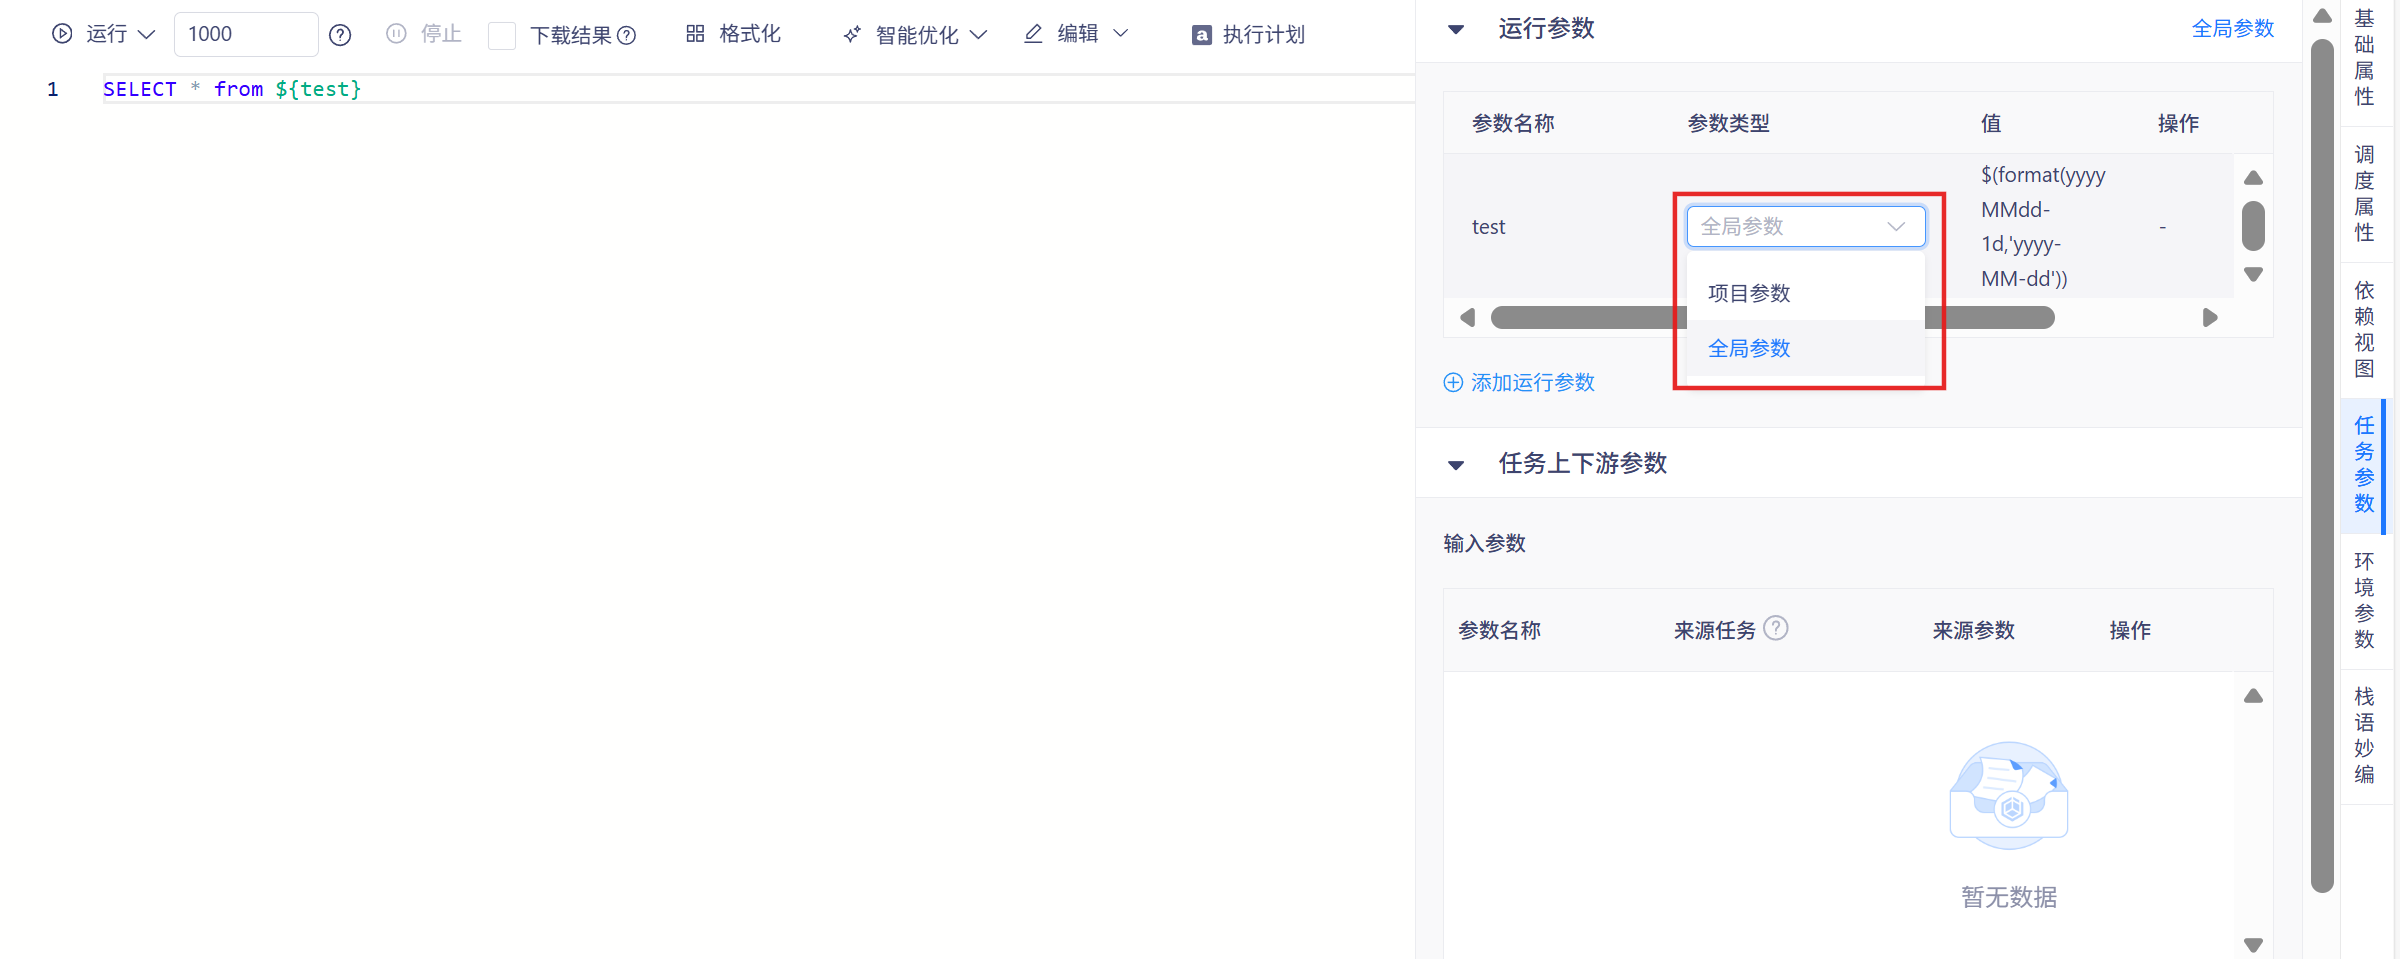Tick the Download results (下载结果) checkbox
2400x959 pixels.
pos(502,35)
